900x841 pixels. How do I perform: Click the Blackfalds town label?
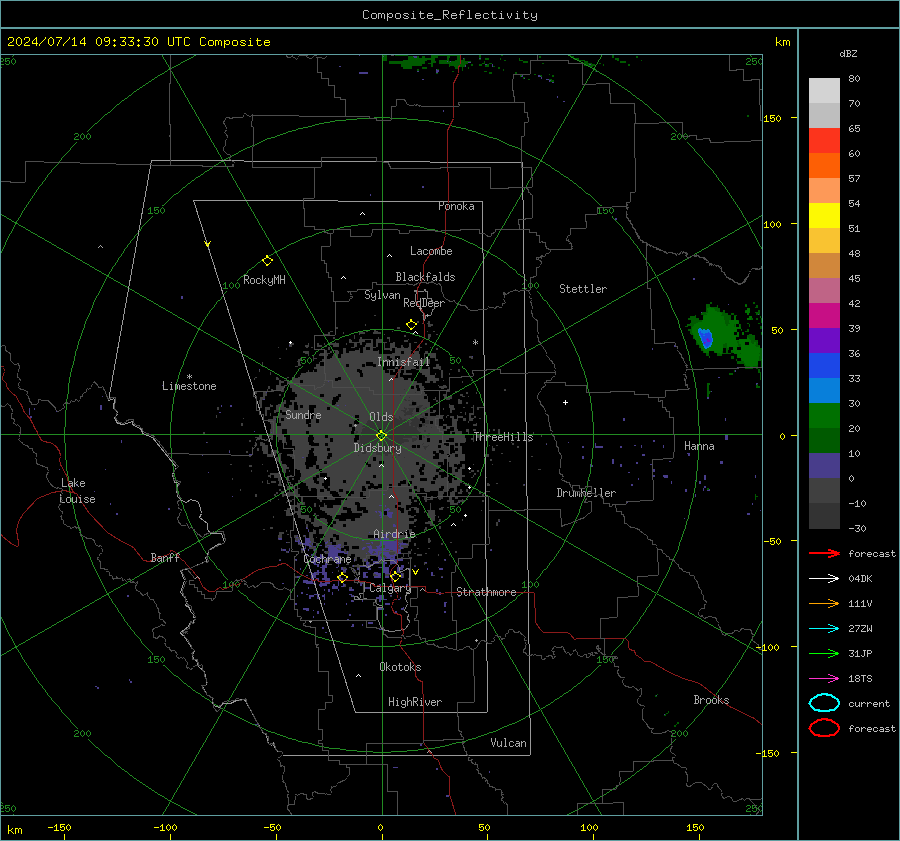(425, 277)
